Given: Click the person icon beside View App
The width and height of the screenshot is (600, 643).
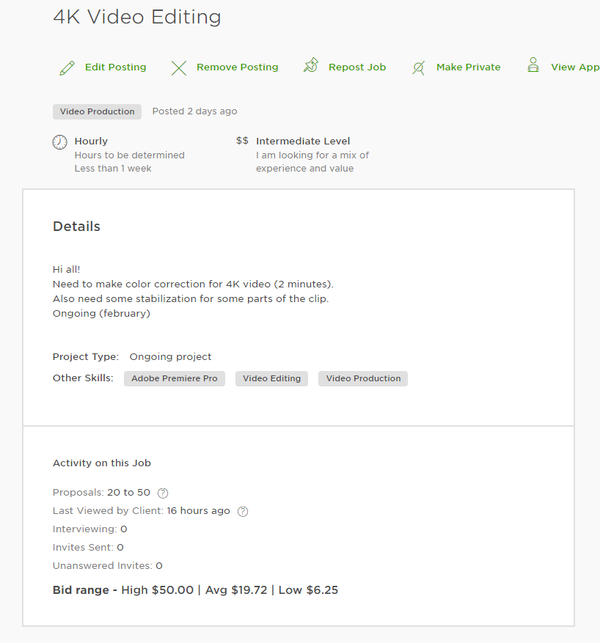Looking at the screenshot, I should click(533, 66).
